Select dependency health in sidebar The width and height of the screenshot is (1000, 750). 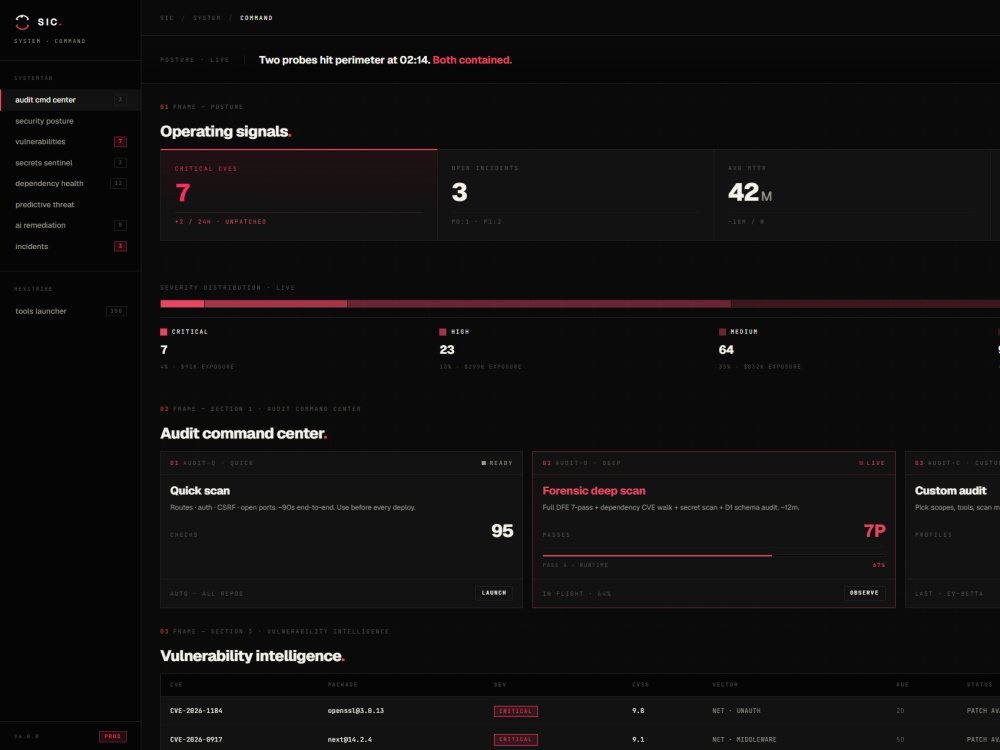pyautogui.click(x=70, y=184)
